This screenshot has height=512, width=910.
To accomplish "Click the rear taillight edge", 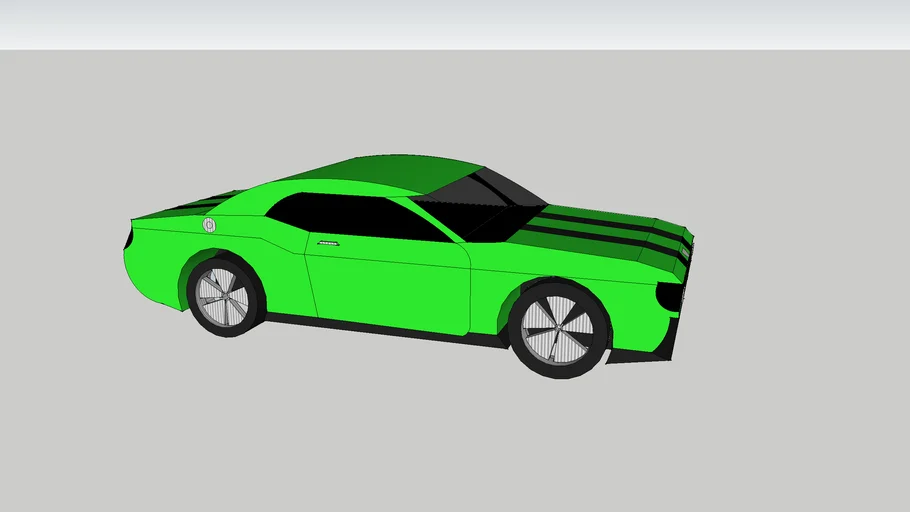I will pyautogui.click(x=128, y=238).
